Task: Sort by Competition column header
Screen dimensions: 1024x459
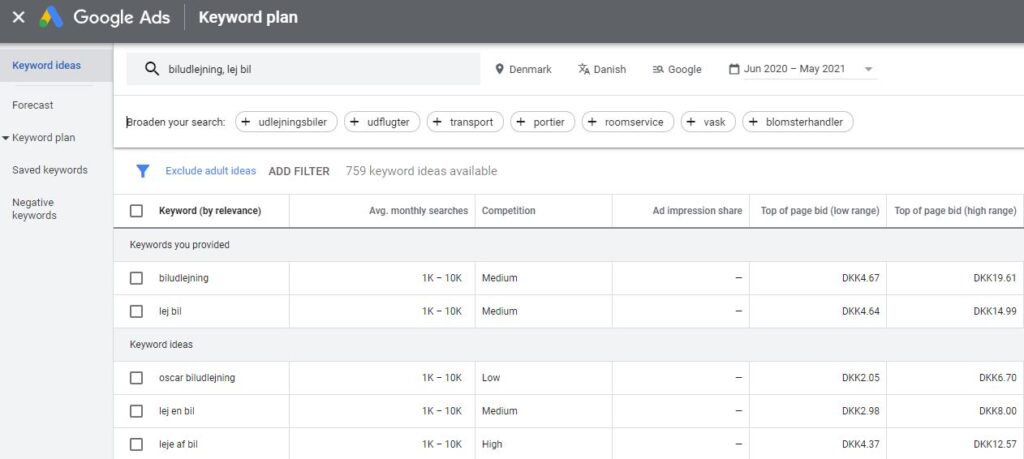Action: [508, 211]
